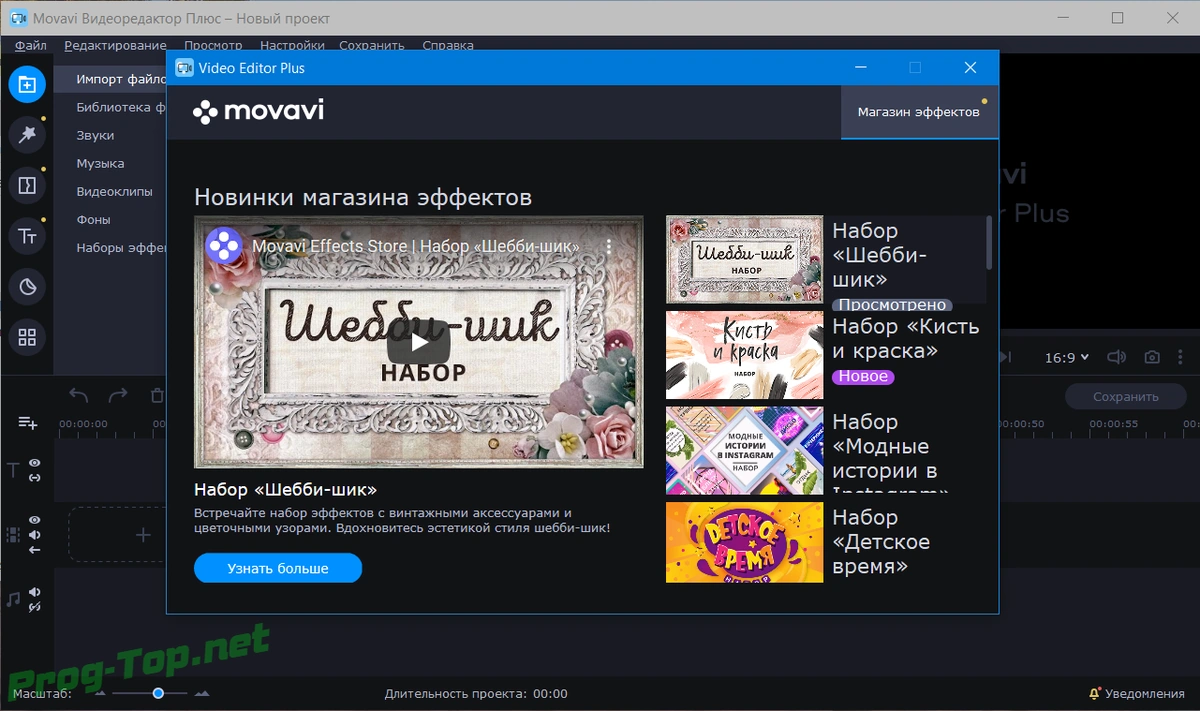
Task: Mute the video track speaker
Action: point(35,535)
